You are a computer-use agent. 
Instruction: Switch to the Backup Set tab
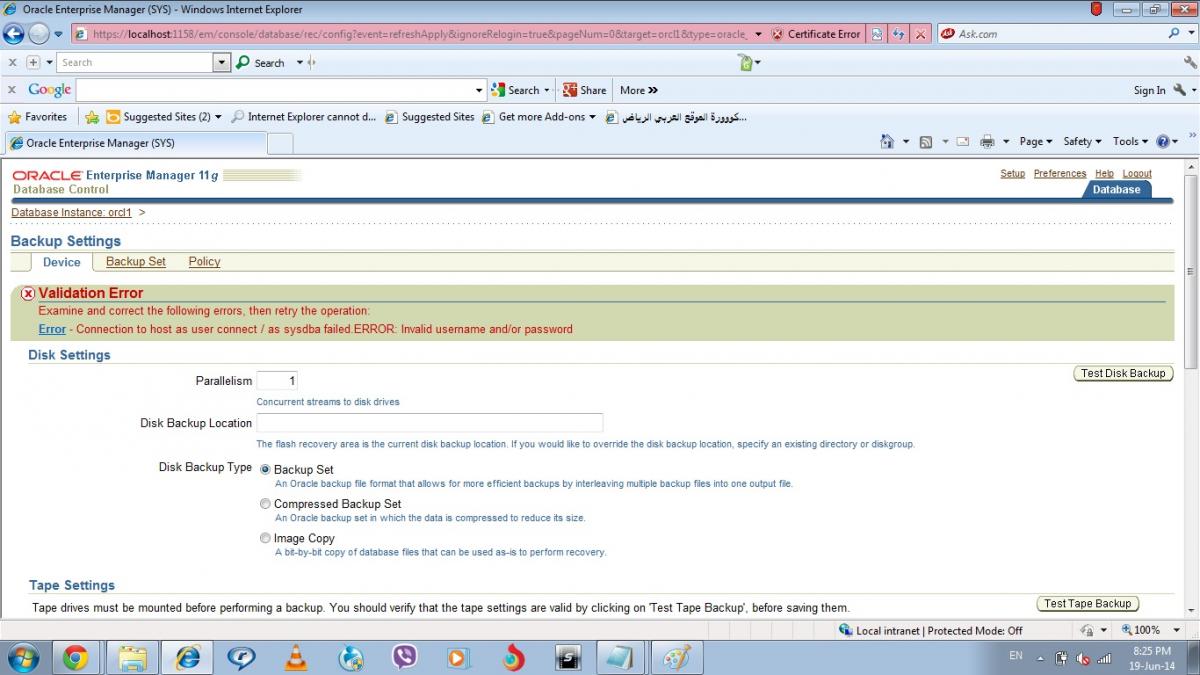coord(135,262)
